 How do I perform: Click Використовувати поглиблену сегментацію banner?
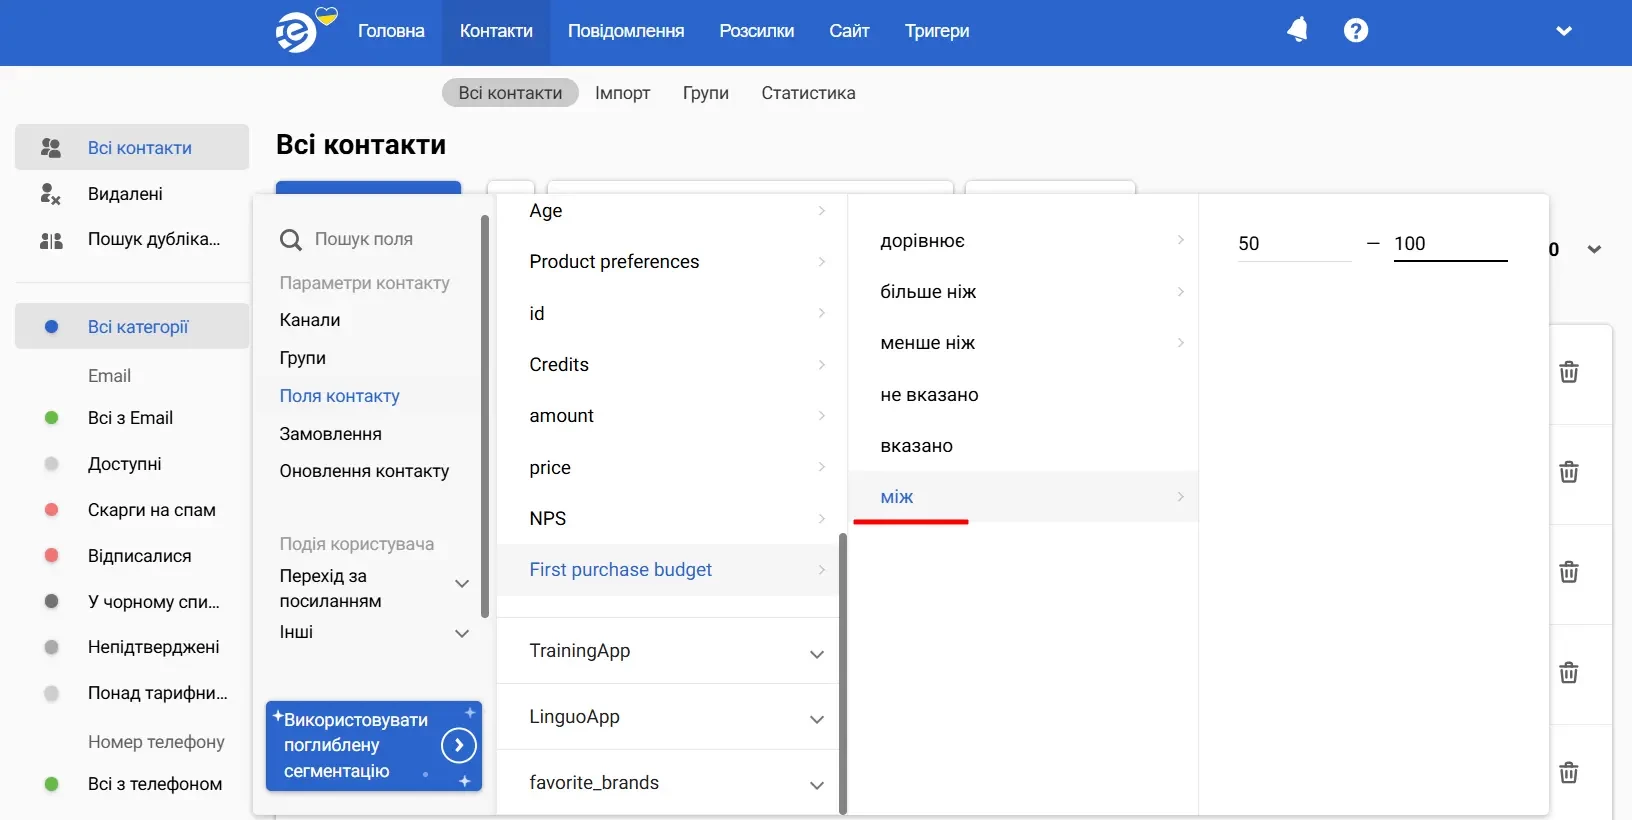pyautogui.click(x=374, y=746)
